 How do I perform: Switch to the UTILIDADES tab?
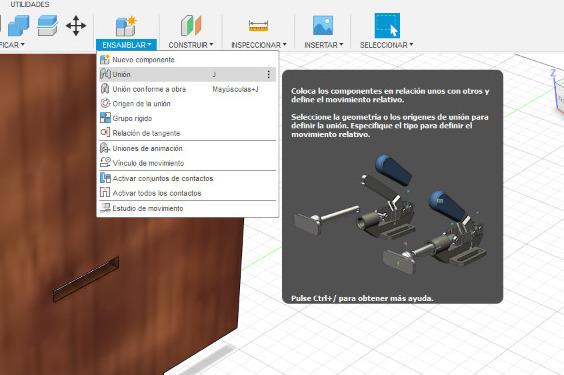coord(29,4)
